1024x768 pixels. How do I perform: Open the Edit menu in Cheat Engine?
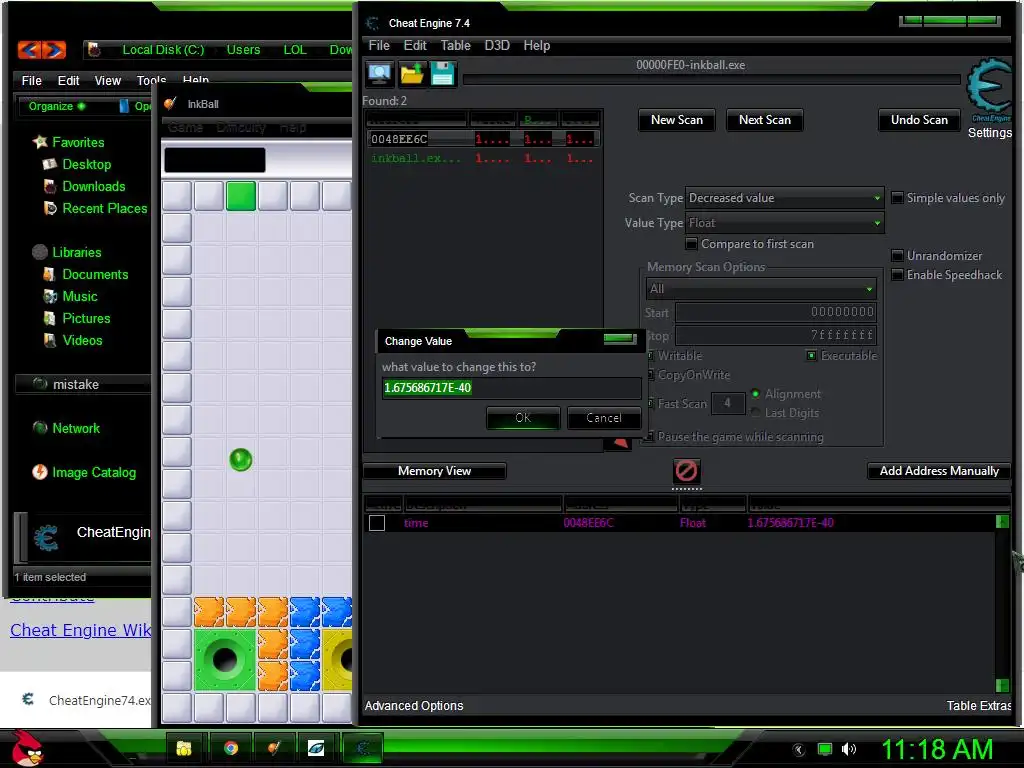(415, 45)
